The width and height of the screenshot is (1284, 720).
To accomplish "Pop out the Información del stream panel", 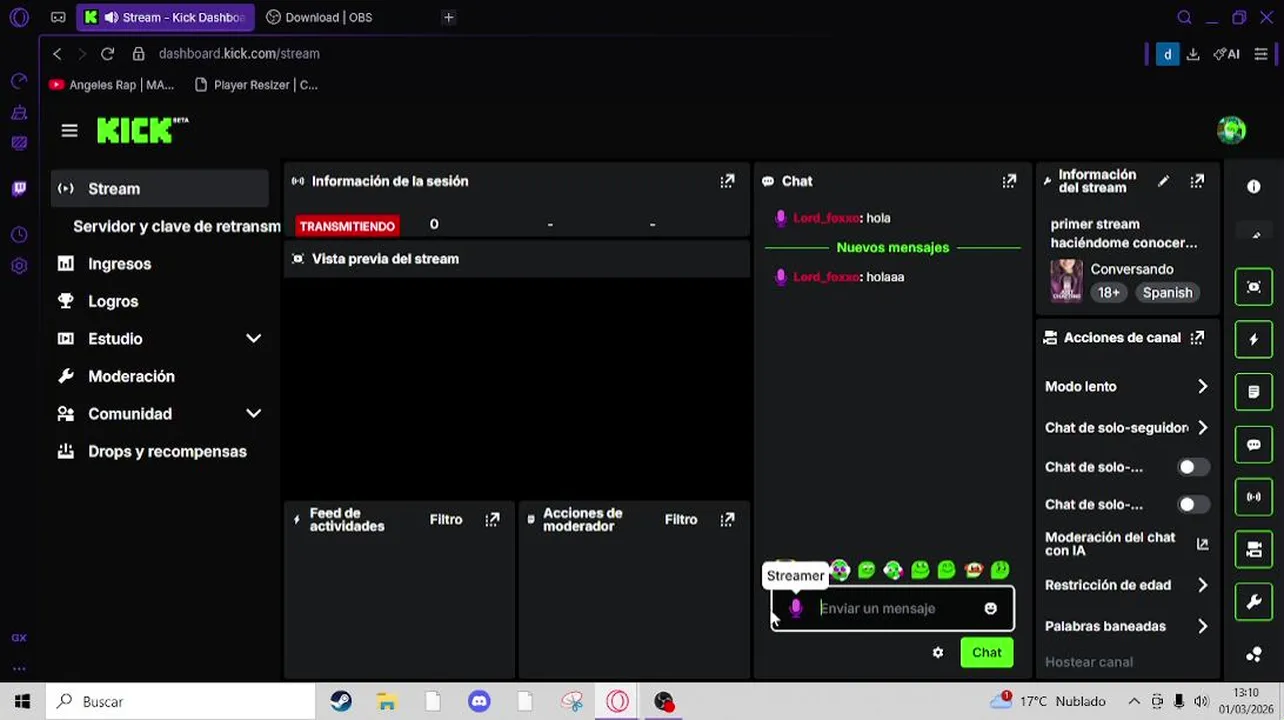I will [x=1197, y=181].
